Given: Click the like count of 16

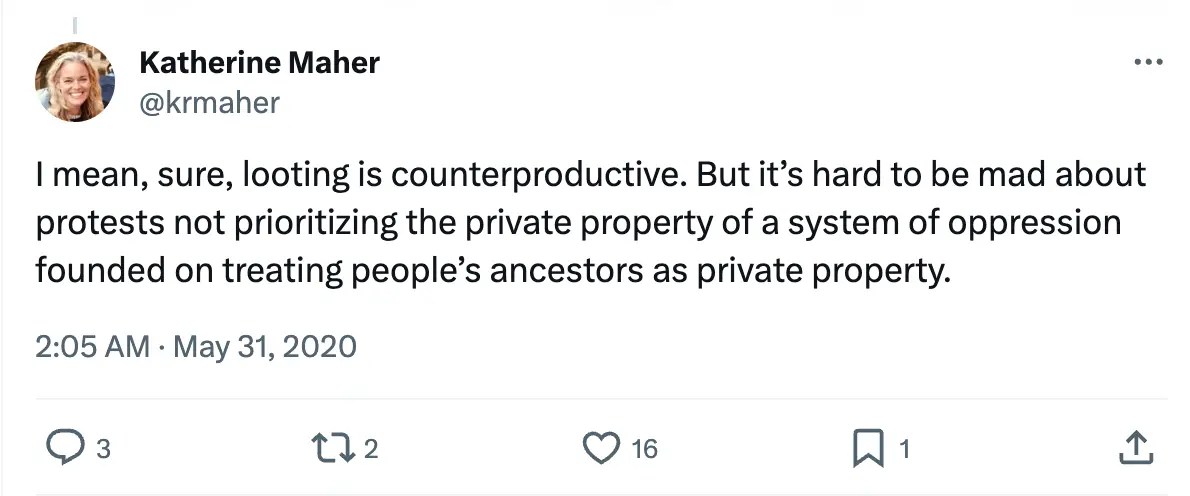Looking at the screenshot, I should (645, 450).
